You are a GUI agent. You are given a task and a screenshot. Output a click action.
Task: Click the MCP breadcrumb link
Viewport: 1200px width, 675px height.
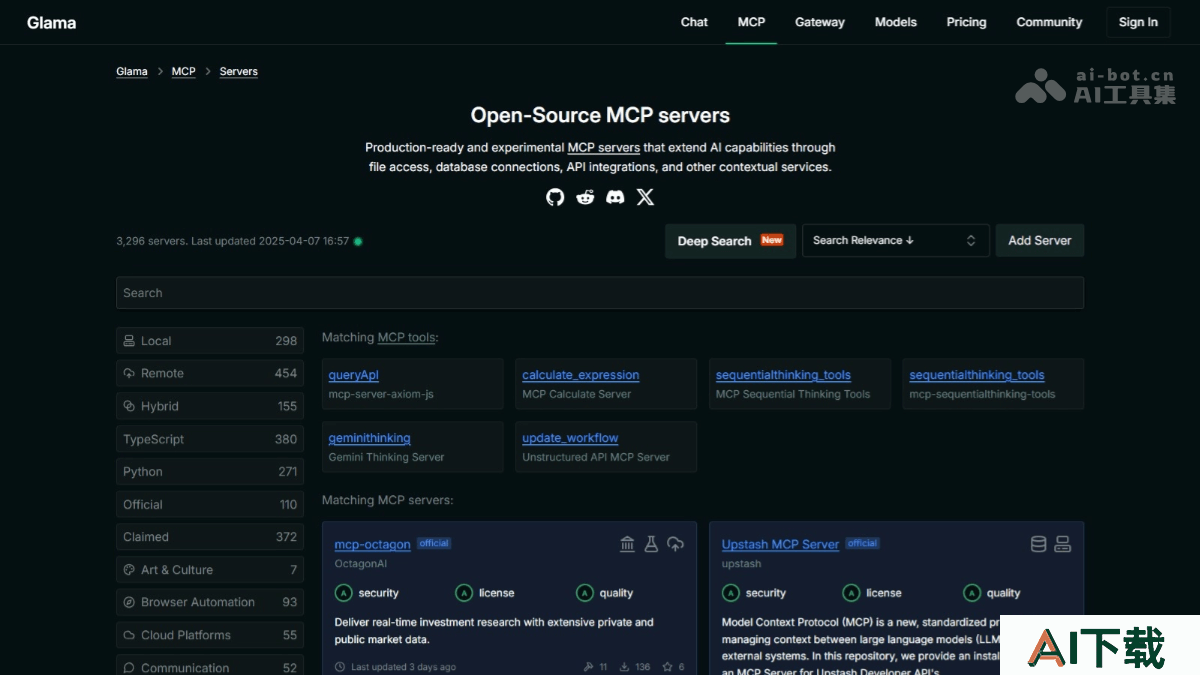[x=184, y=72]
